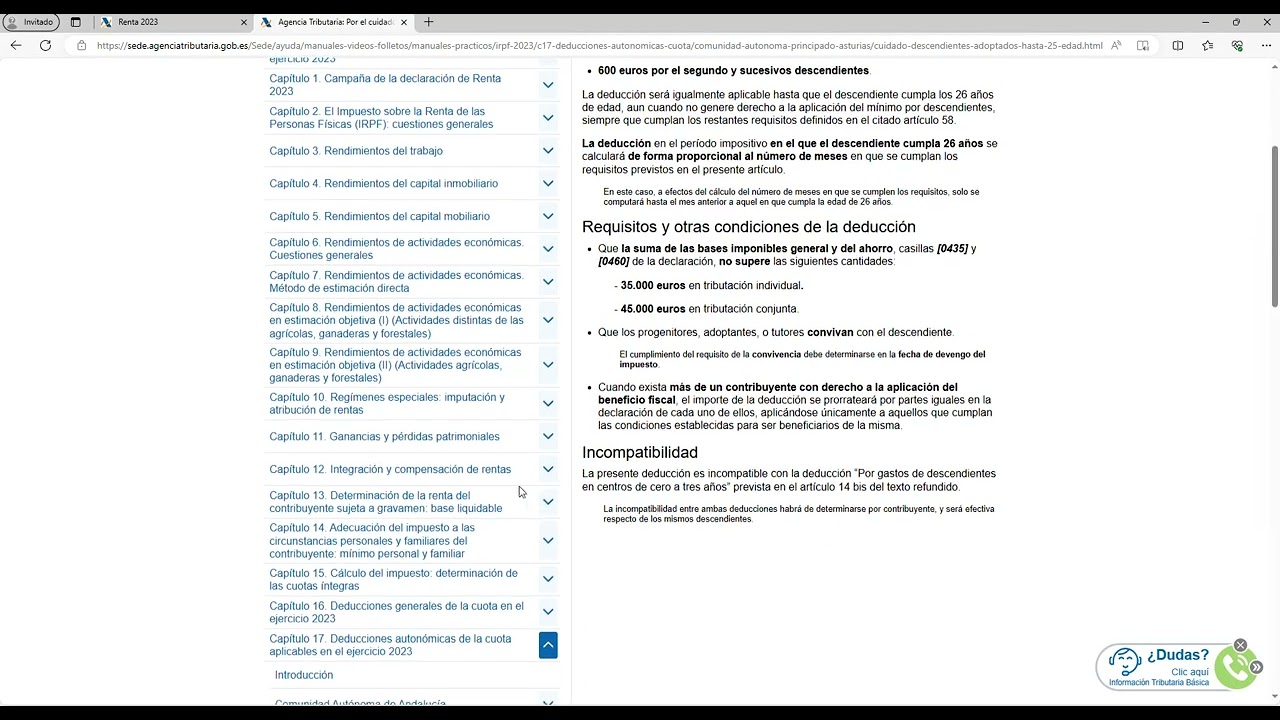1280x720 pixels.
Task: Expand Capítulo 15 chevron
Action: click(548, 579)
